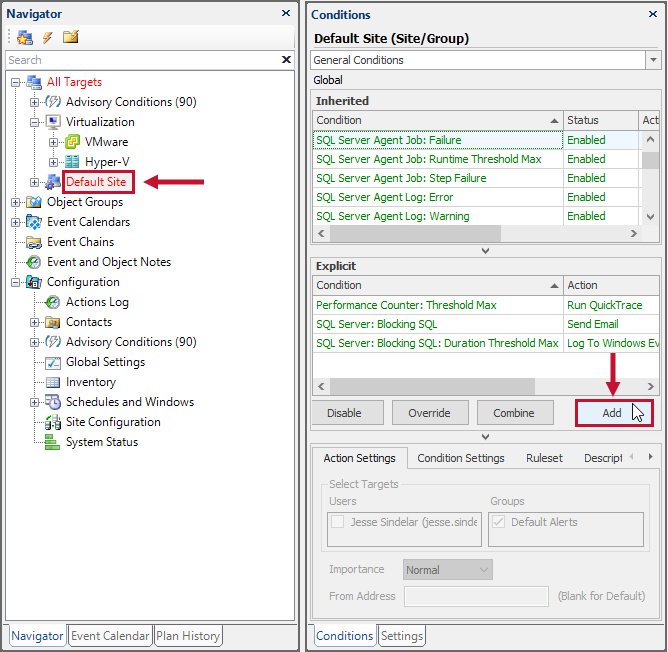Expand the Default Site node
The height and width of the screenshot is (652, 668).
pos(35,182)
